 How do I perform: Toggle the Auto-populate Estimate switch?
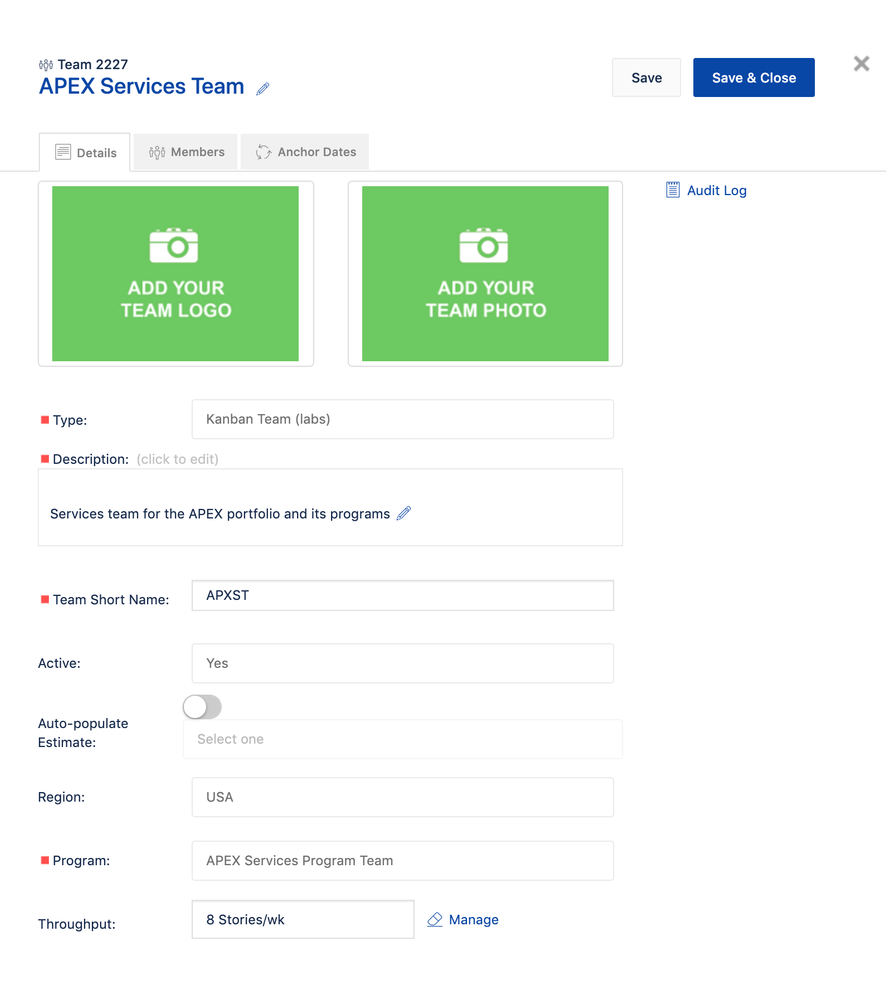point(202,707)
